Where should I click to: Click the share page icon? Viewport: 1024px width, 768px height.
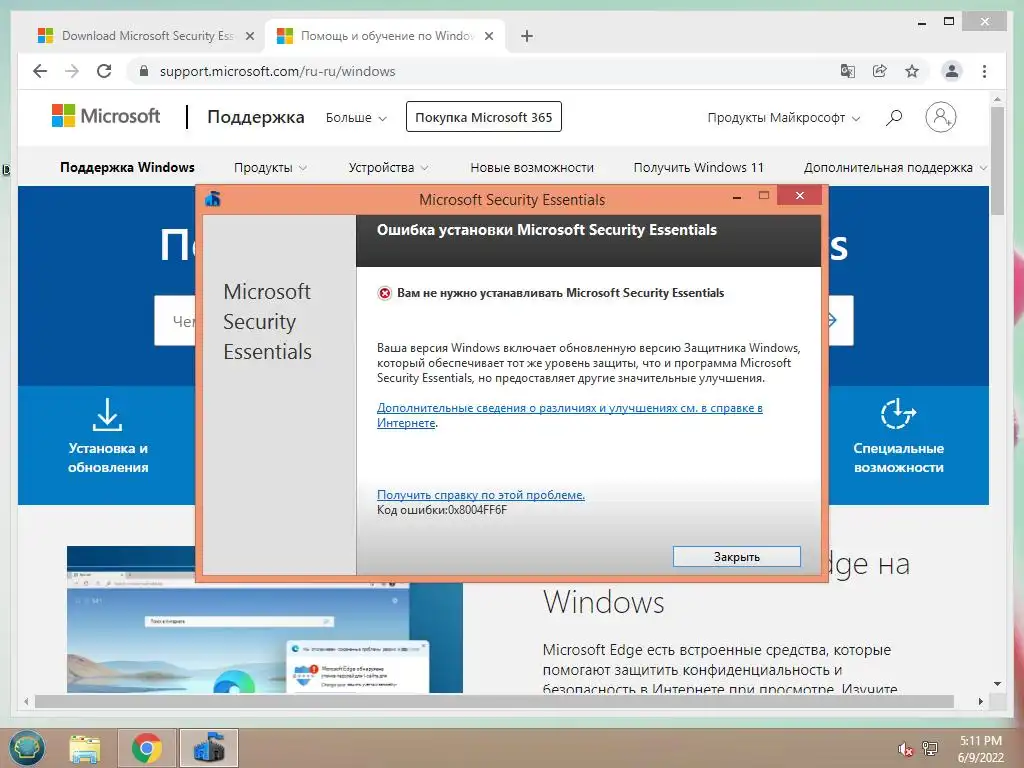click(x=880, y=71)
